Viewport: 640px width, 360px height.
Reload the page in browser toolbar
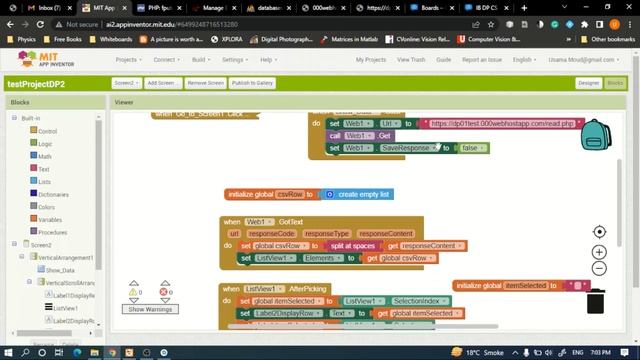(40, 24)
